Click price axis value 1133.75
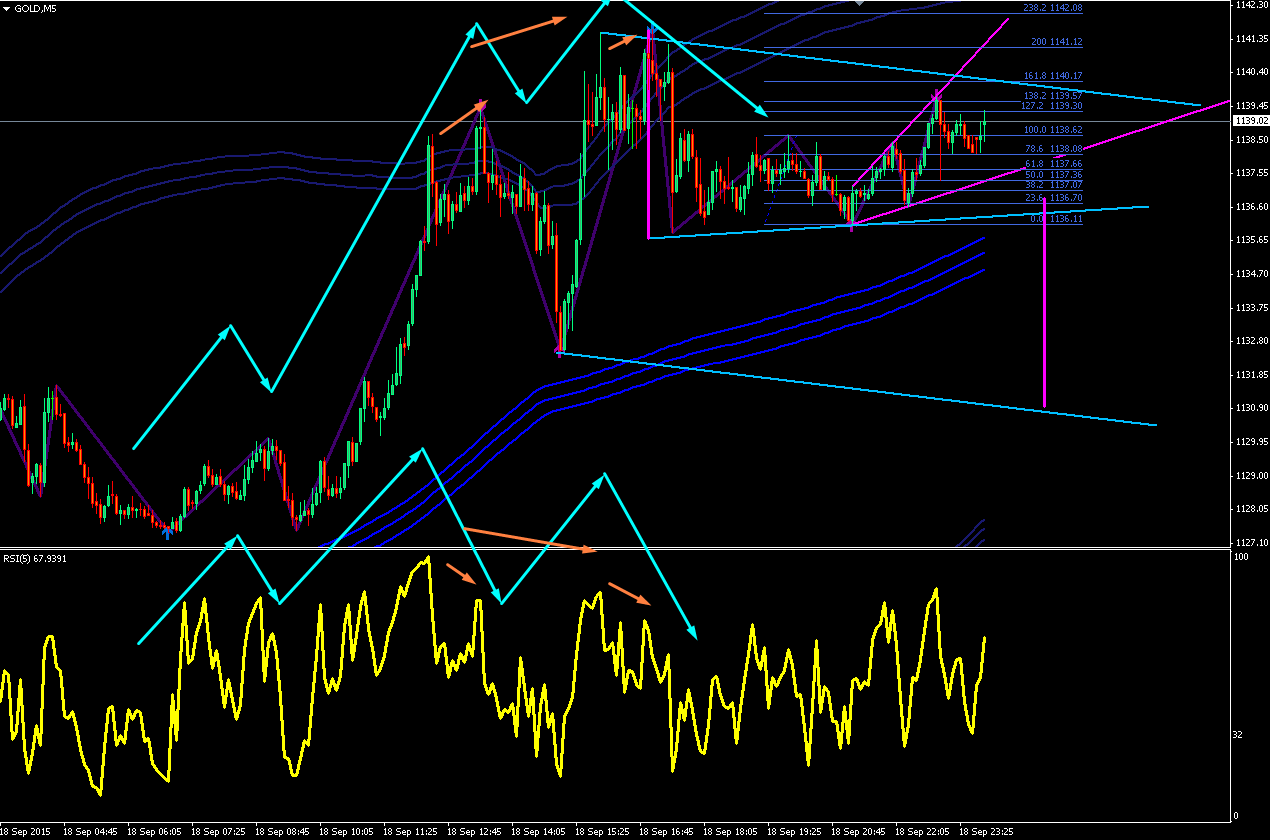The width and height of the screenshot is (1270, 840). click(1250, 307)
